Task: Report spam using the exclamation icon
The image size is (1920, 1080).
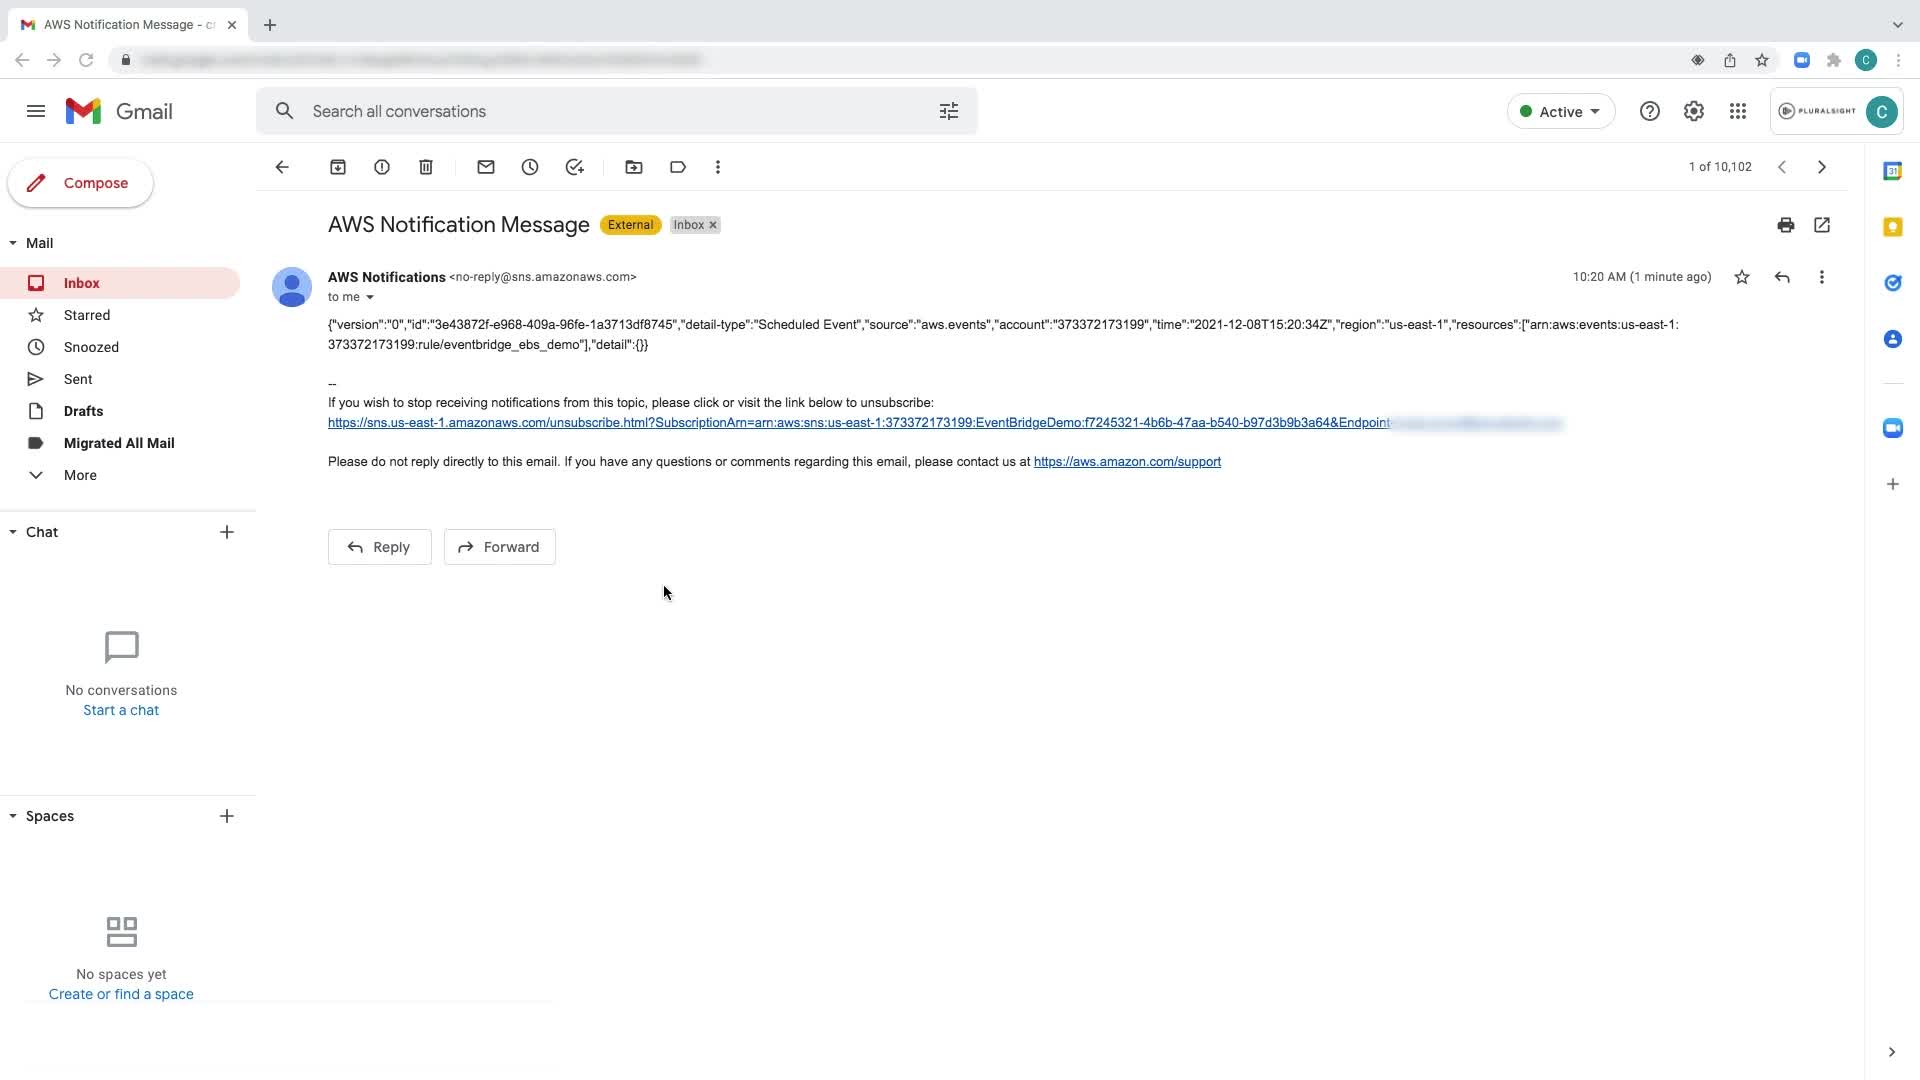Action: click(x=382, y=167)
